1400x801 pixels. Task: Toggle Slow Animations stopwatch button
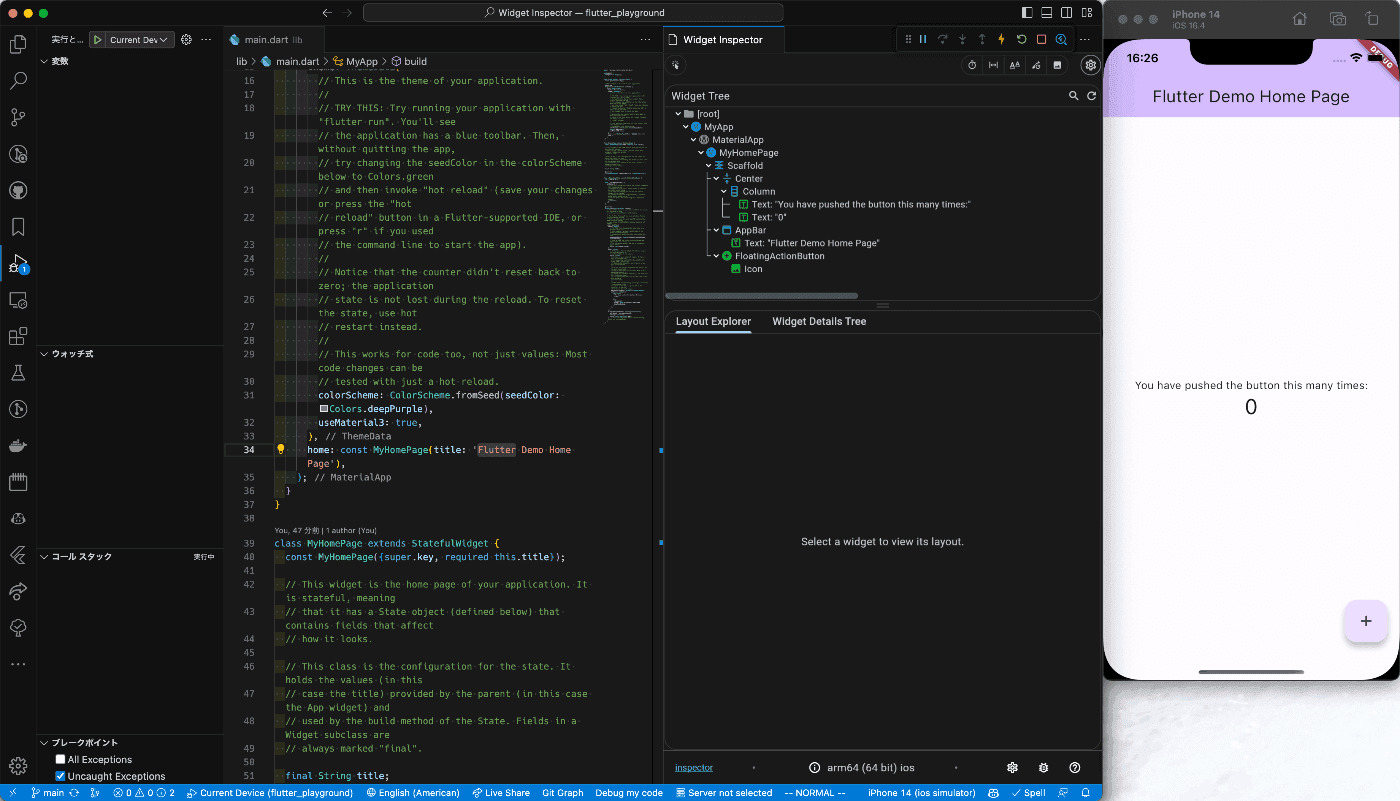point(972,65)
